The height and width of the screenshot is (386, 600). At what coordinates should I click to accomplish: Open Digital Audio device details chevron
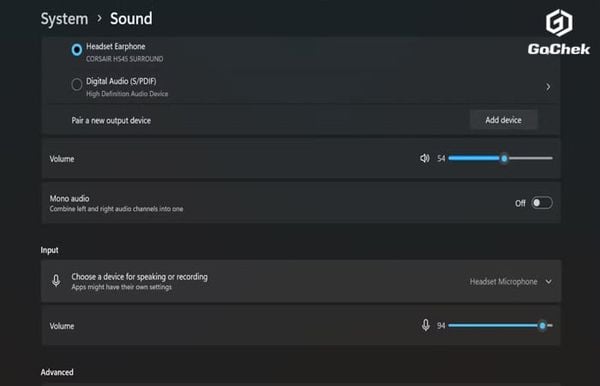[548, 87]
